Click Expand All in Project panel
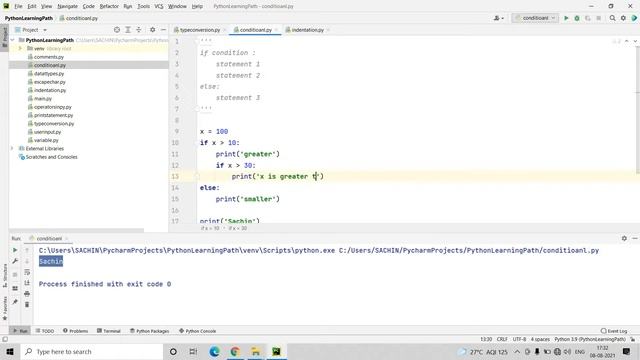Screen dimensions: 640x360 tap(128, 30)
